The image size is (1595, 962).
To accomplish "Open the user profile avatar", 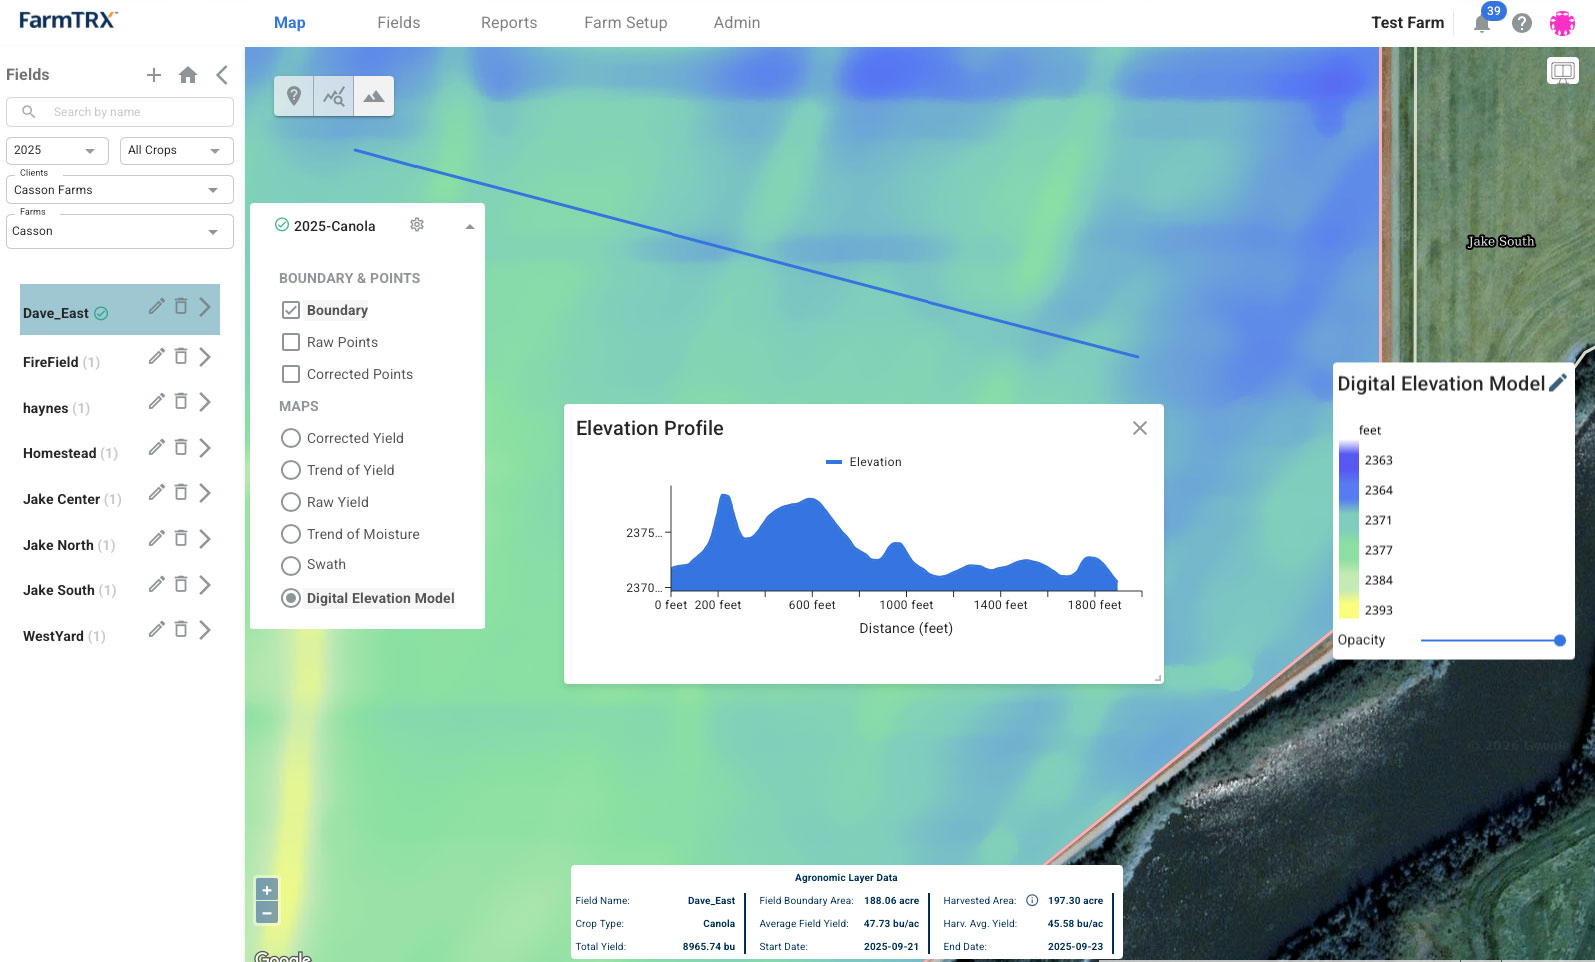I will pyautogui.click(x=1562, y=23).
